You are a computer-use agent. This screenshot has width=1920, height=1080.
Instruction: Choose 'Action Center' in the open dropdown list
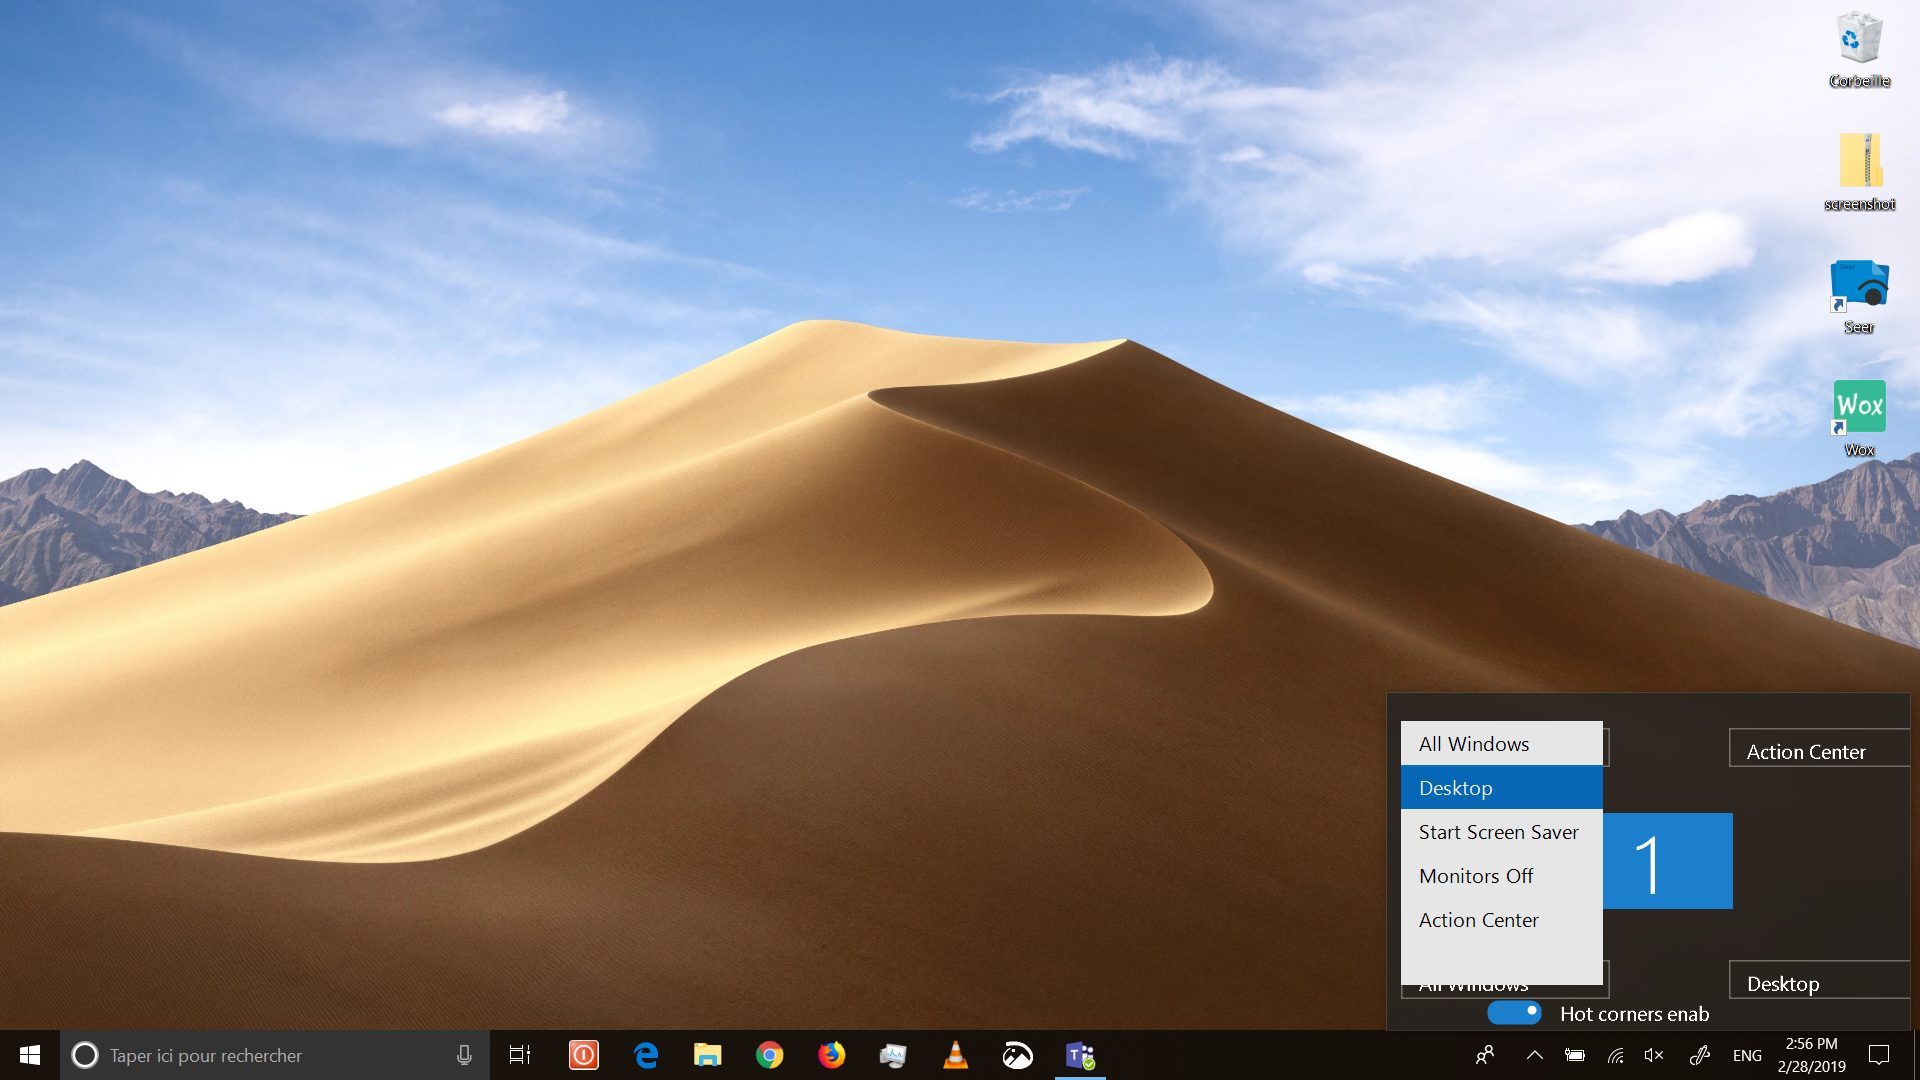pyautogui.click(x=1501, y=920)
